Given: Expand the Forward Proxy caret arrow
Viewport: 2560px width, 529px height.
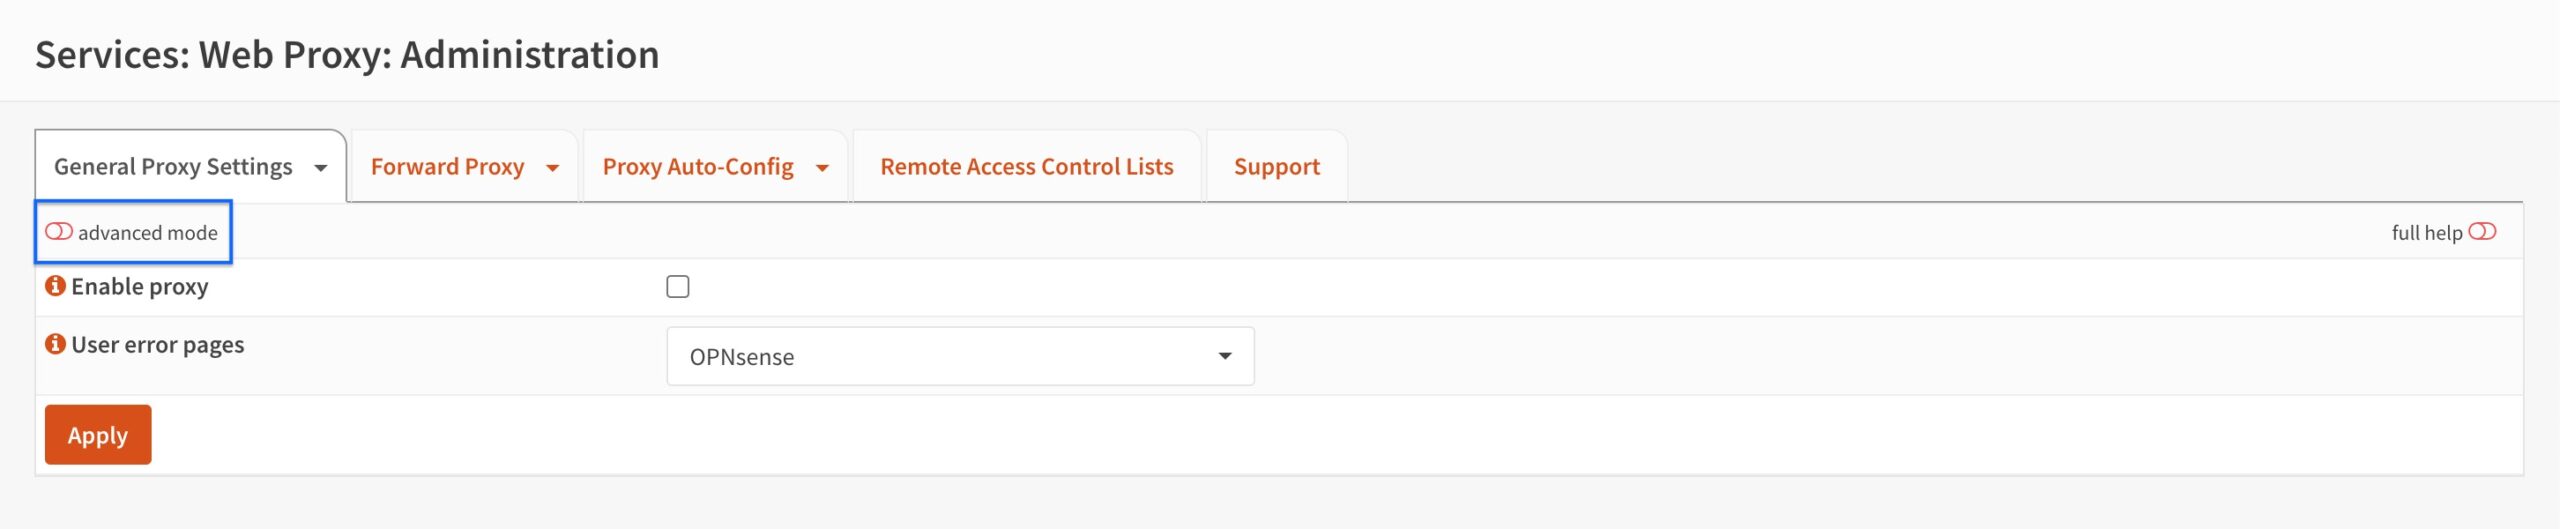Looking at the screenshot, I should coord(552,168).
